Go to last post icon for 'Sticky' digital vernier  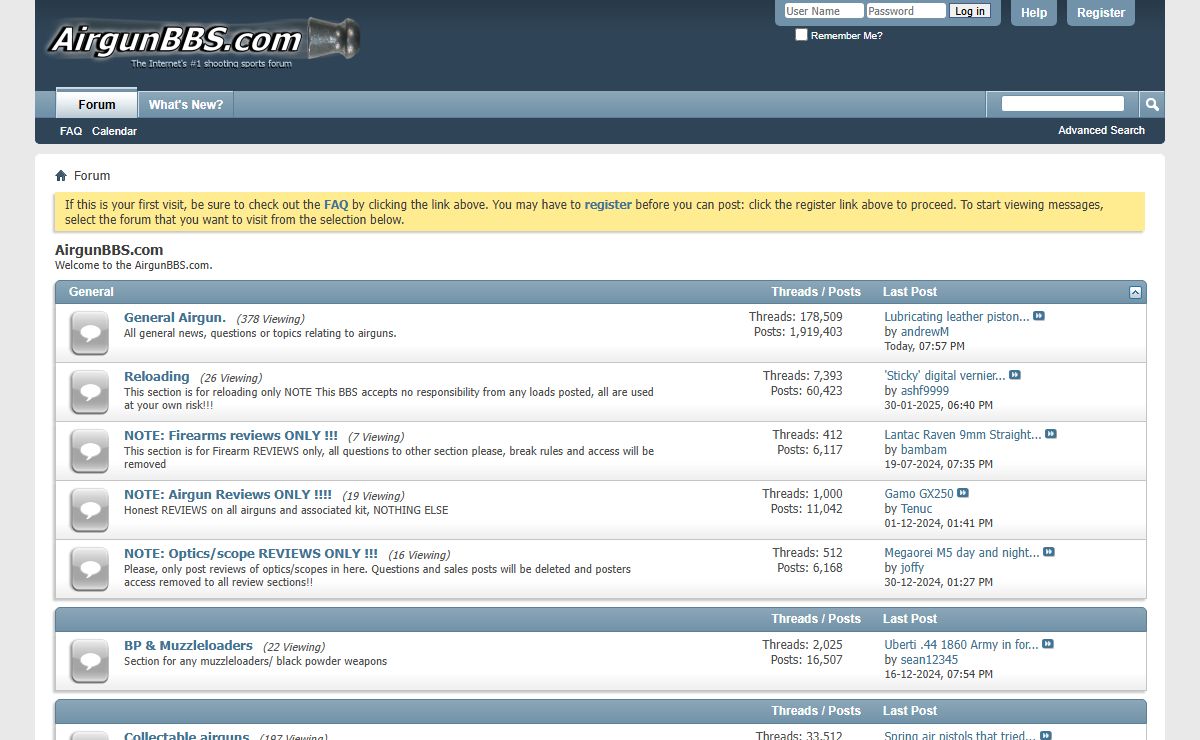1015,375
